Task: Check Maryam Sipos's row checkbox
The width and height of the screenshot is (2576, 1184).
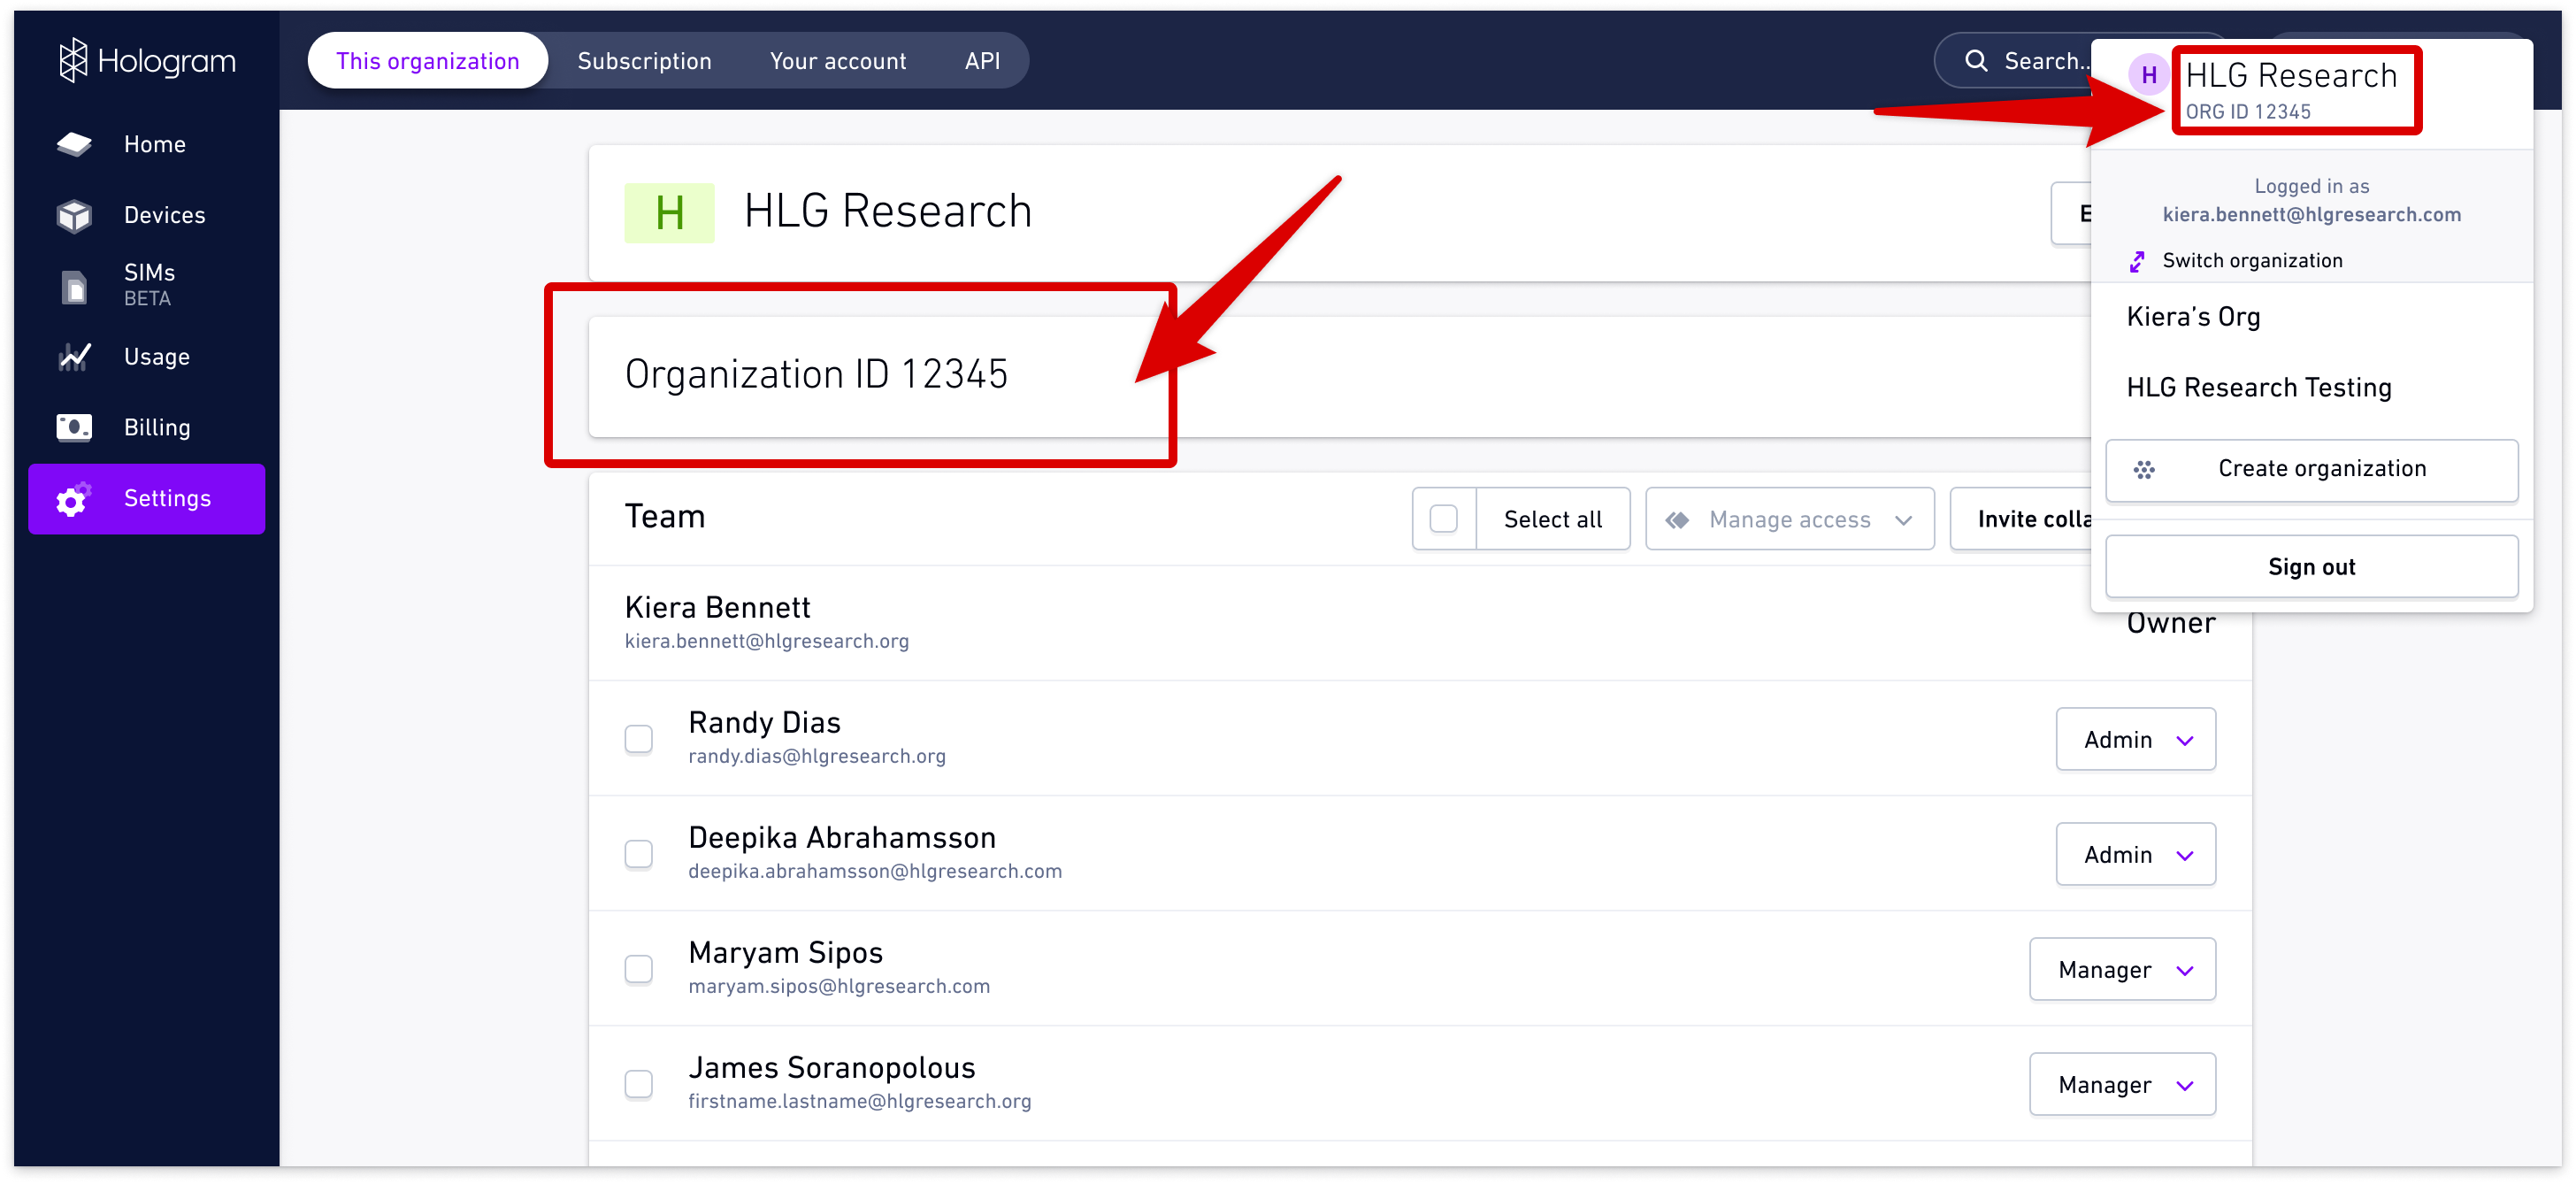Action: coord(639,968)
